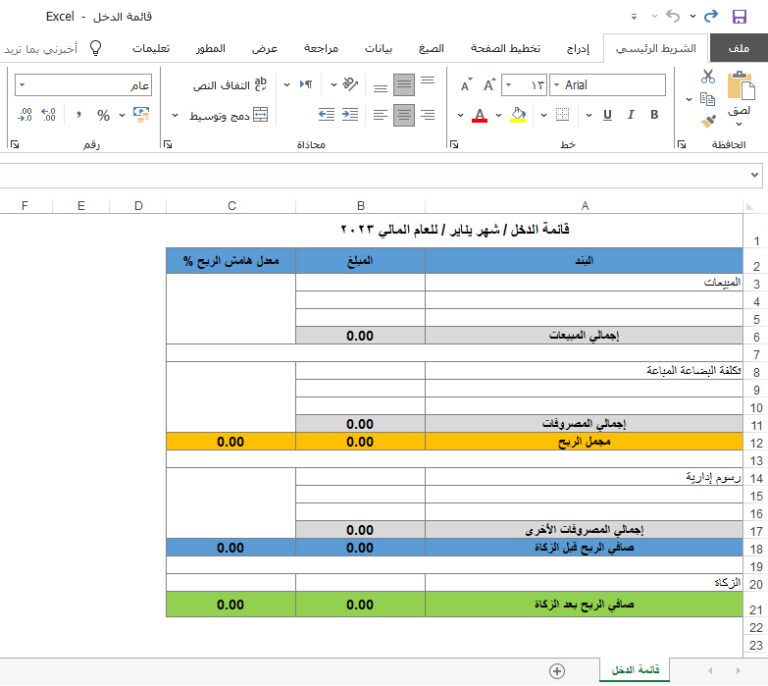Select column C header

(232, 206)
